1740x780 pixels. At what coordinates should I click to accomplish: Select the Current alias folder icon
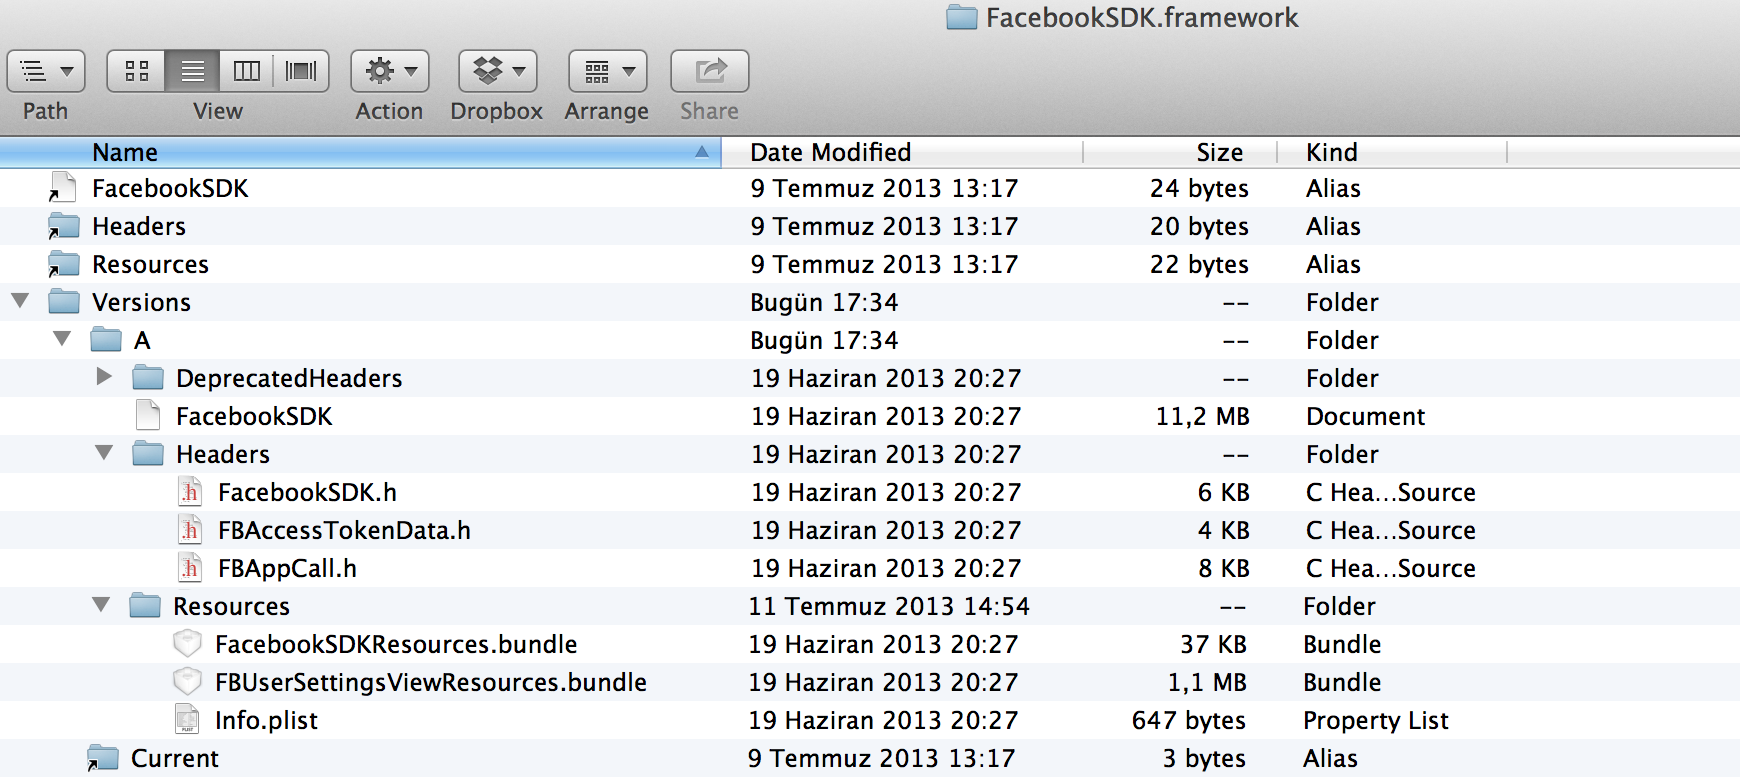102,758
